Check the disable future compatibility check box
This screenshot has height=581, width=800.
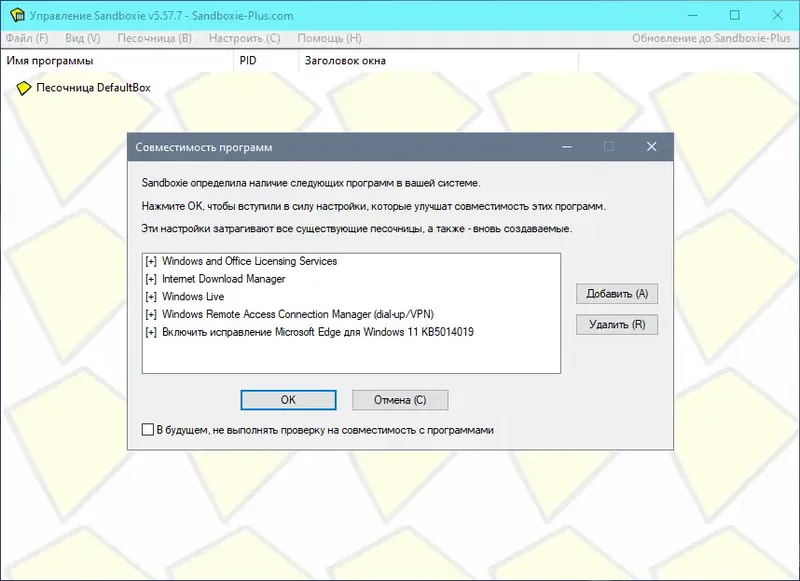[x=147, y=430]
